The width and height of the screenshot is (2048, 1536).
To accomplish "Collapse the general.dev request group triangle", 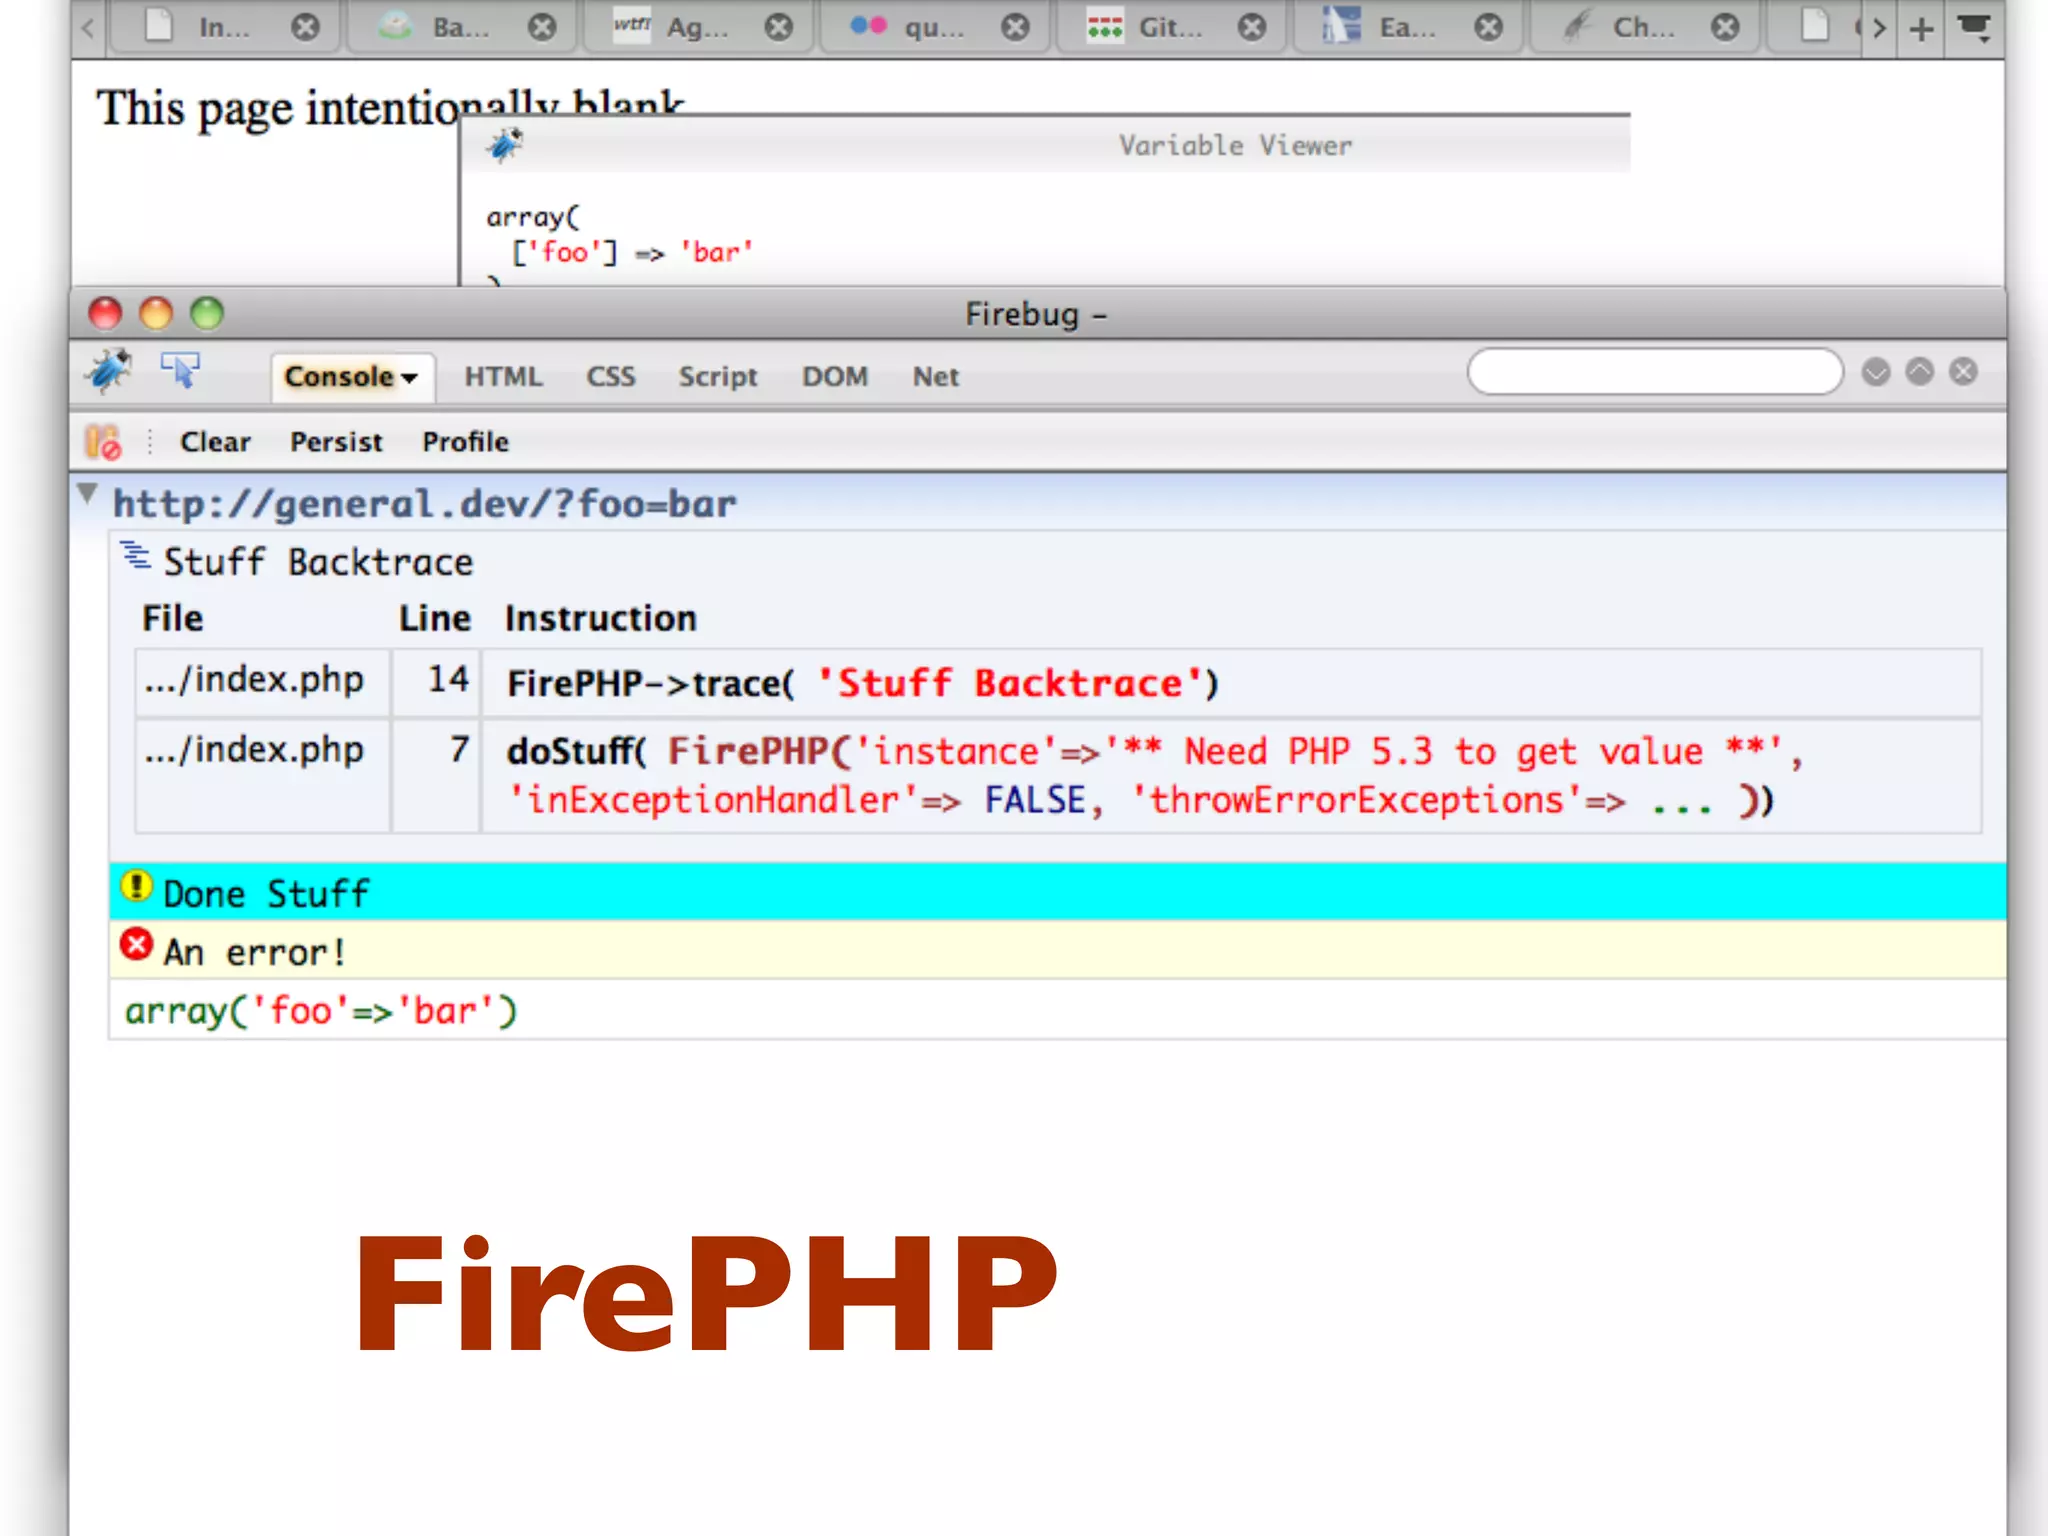I will 88,494.
